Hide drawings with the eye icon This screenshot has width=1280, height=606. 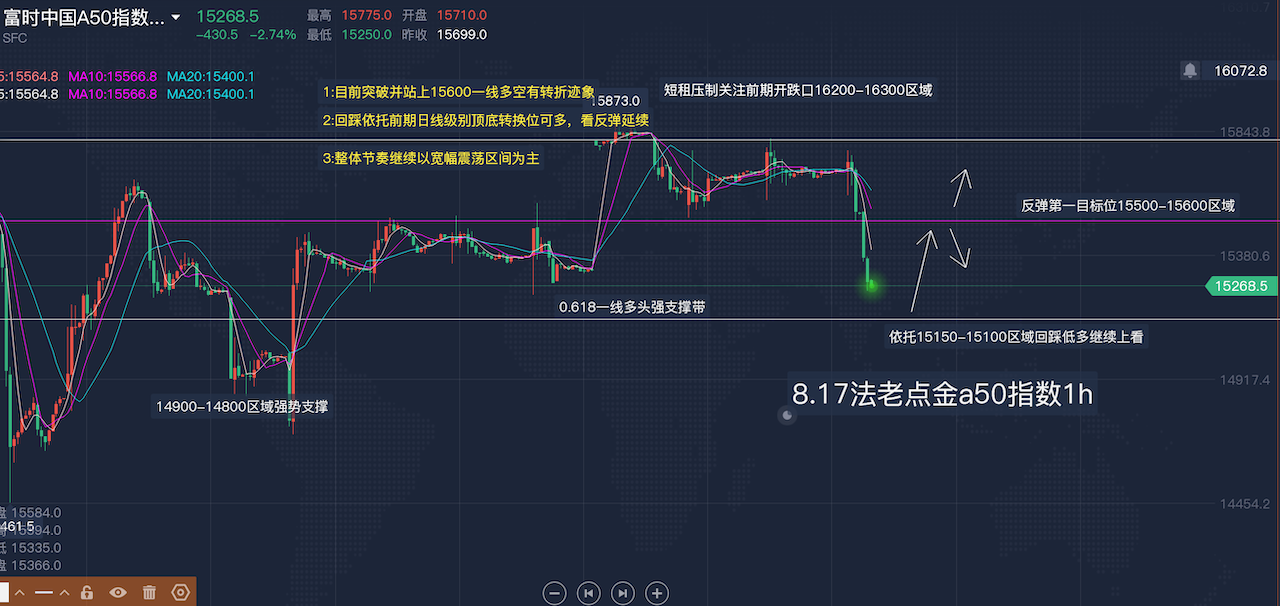tap(118, 592)
